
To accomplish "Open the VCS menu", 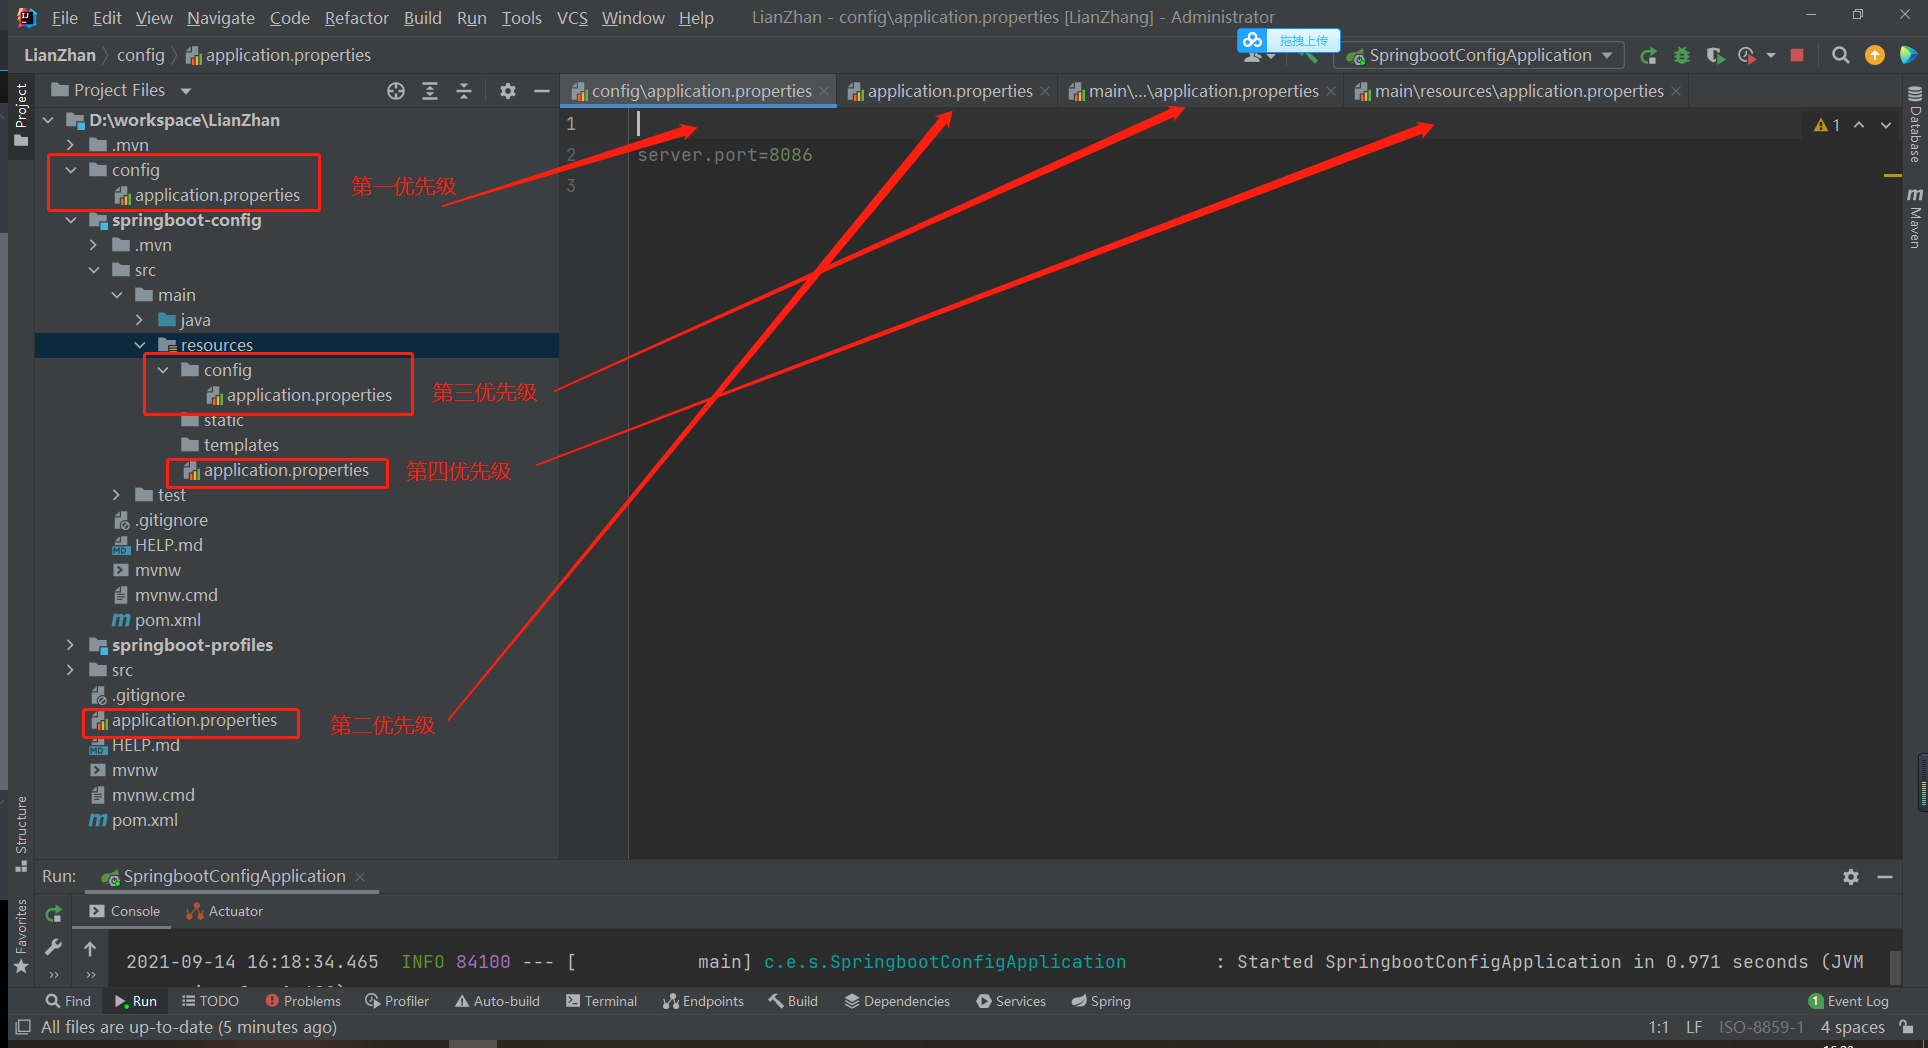I will tap(572, 18).
